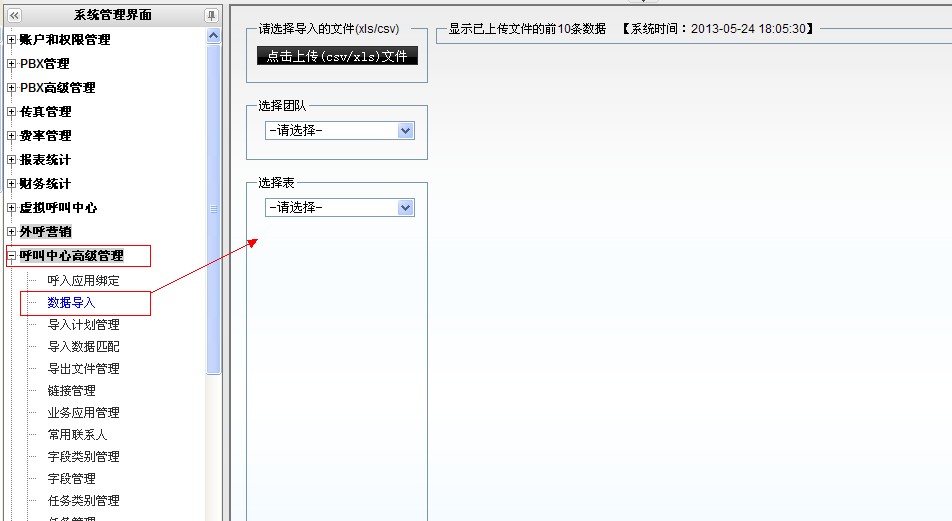952x521 pixels.
Task: Open the 报表统计 section
Action: coord(45,160)
